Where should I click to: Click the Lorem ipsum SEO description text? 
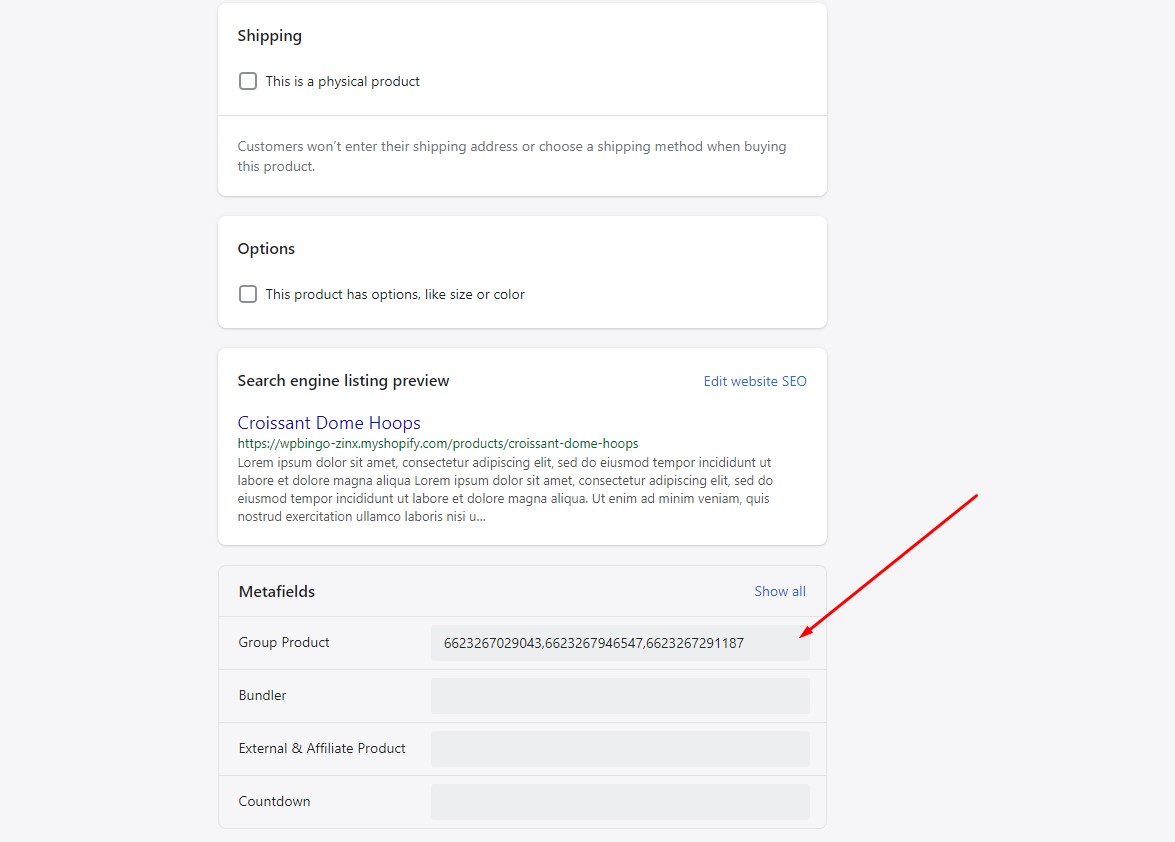coord(504,490)
